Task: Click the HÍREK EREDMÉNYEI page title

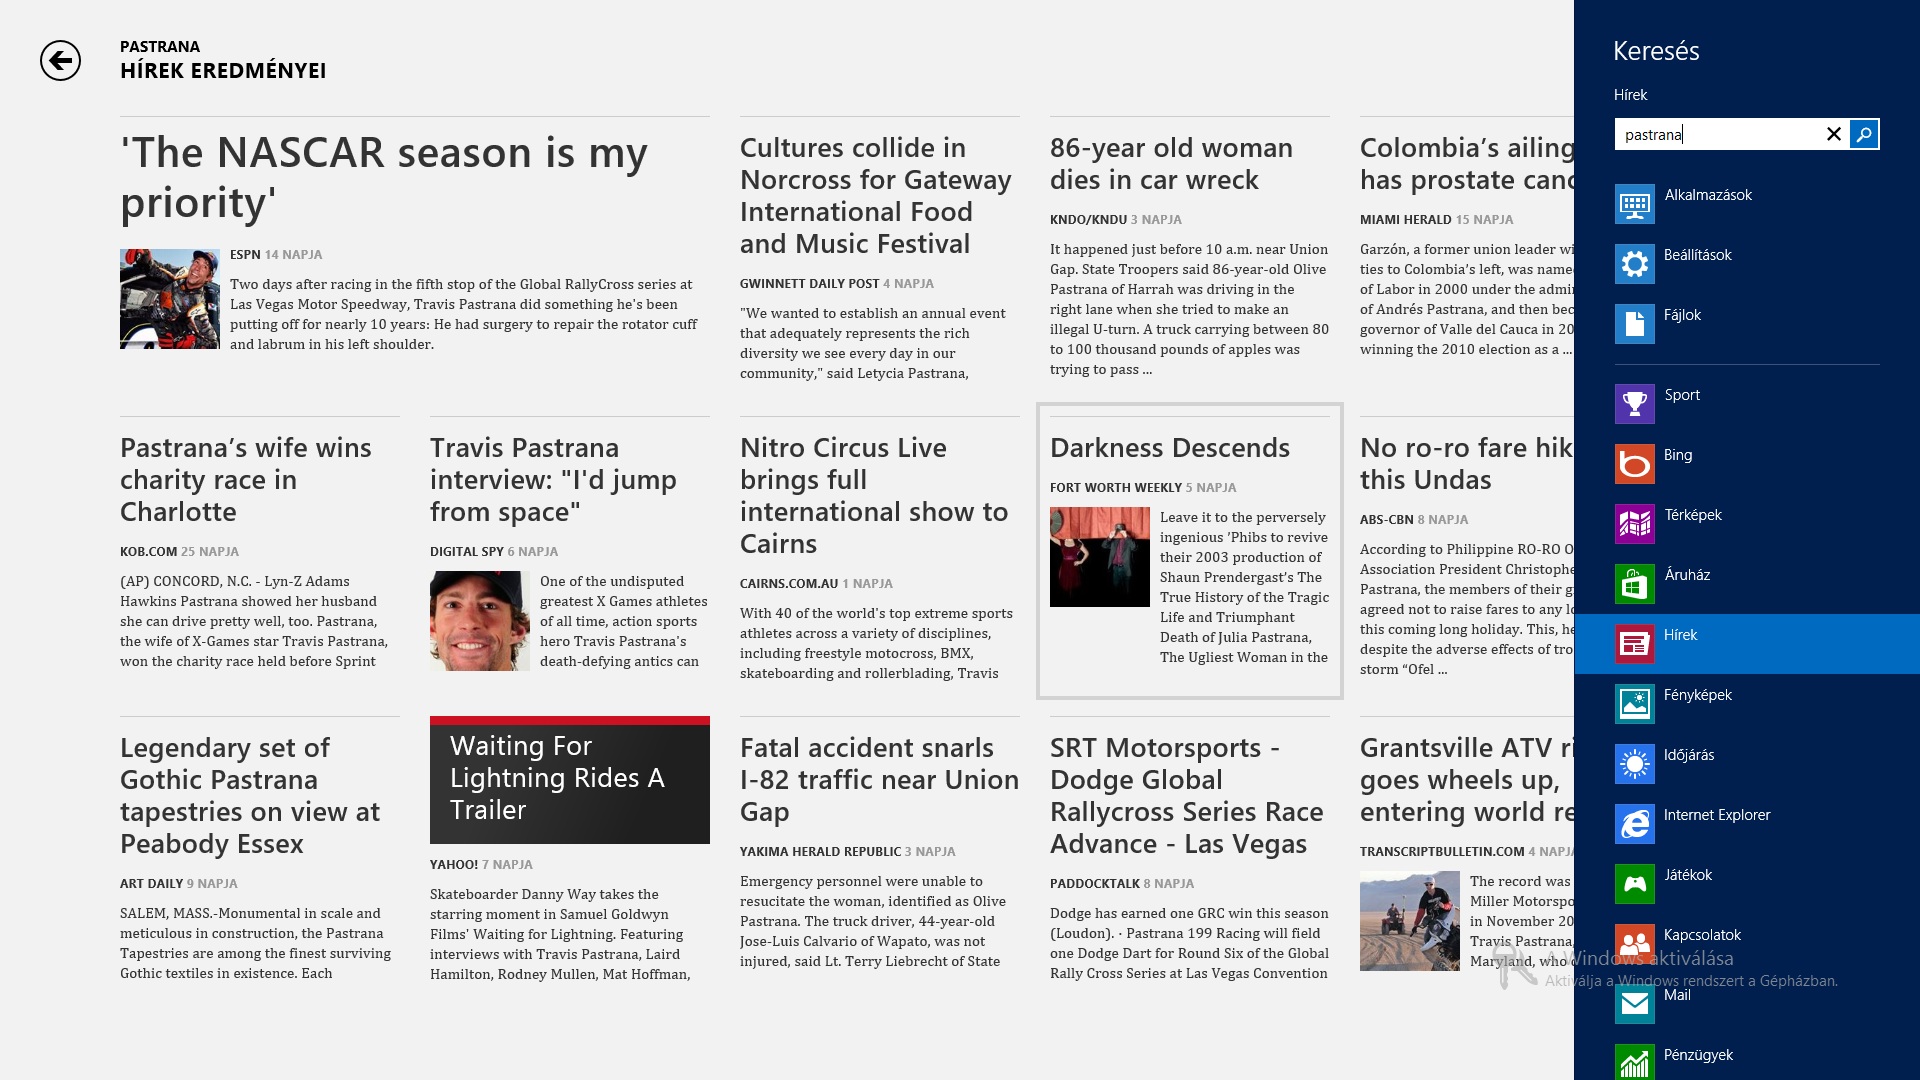Action: (223, 71)
